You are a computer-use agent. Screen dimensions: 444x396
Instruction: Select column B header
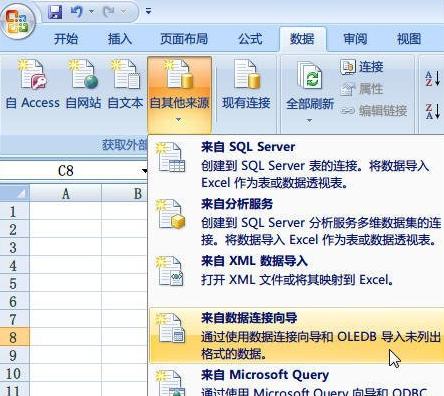125,193
